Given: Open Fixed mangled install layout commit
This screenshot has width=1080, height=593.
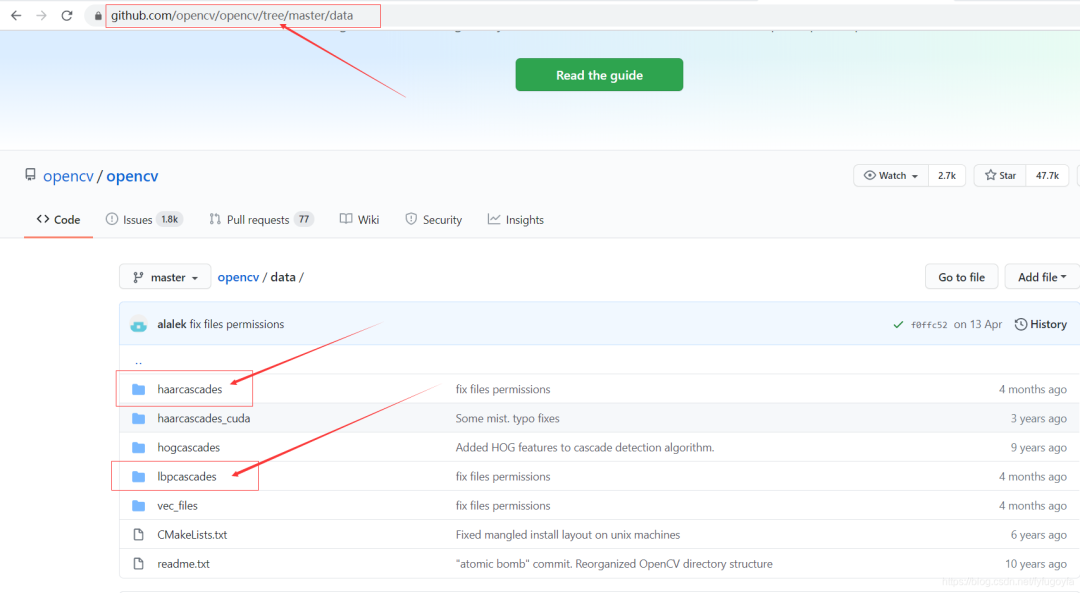Looking at the screenshot, I should click(x=568, y=534).
